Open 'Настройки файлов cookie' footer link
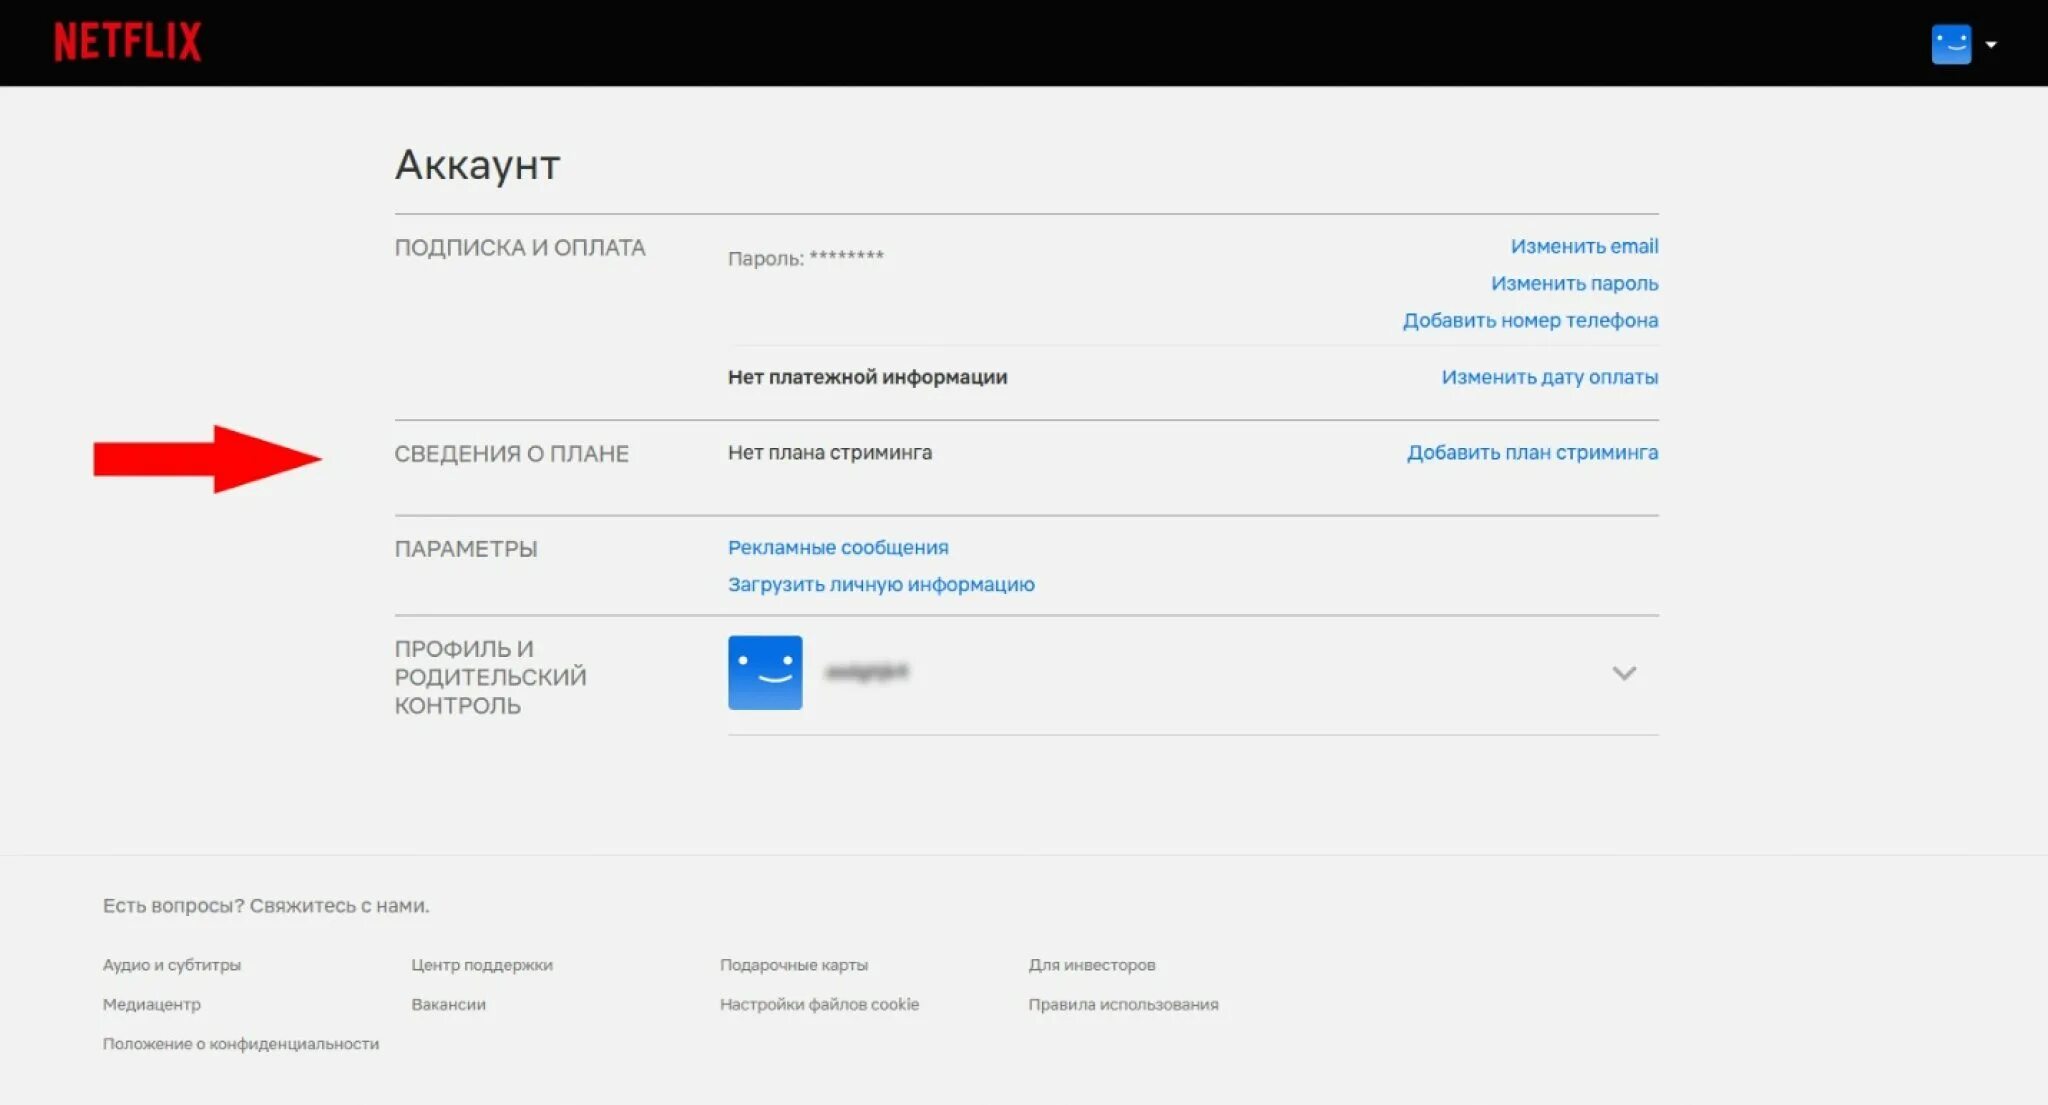This screenshot has height=1105, width=2048. coord(819,1004)
